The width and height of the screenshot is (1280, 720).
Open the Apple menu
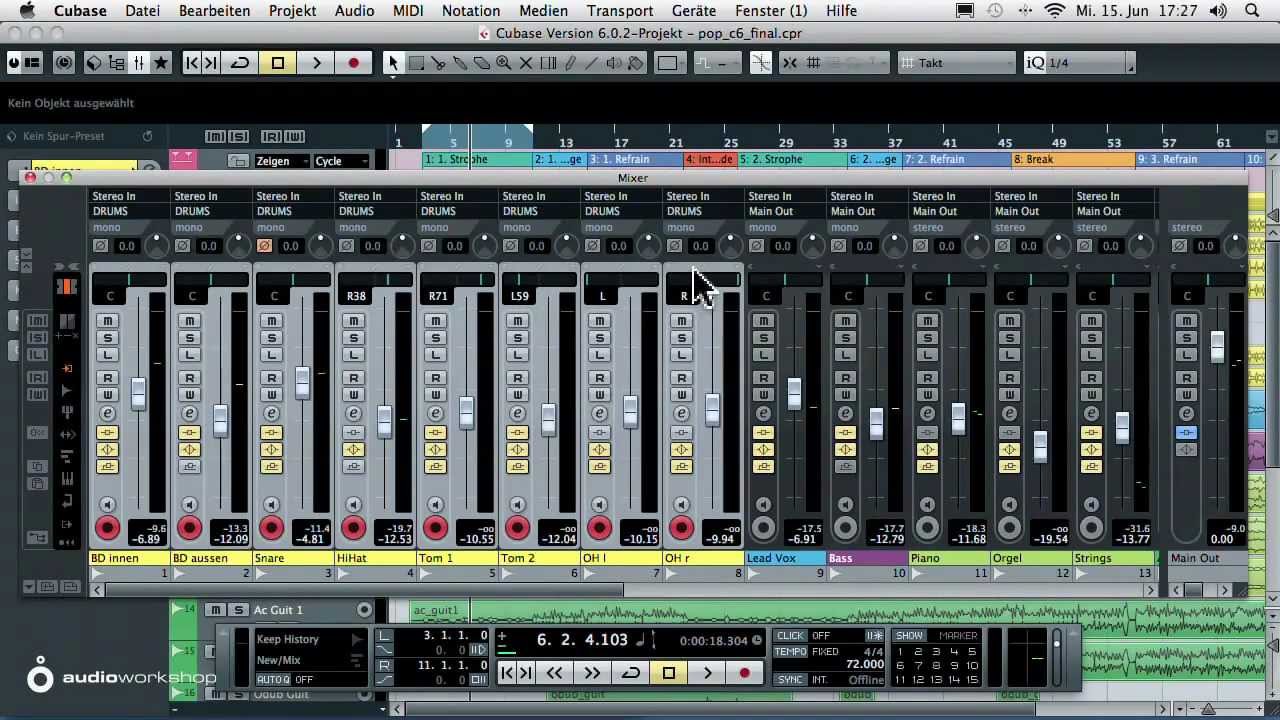(x=27, y=11)
